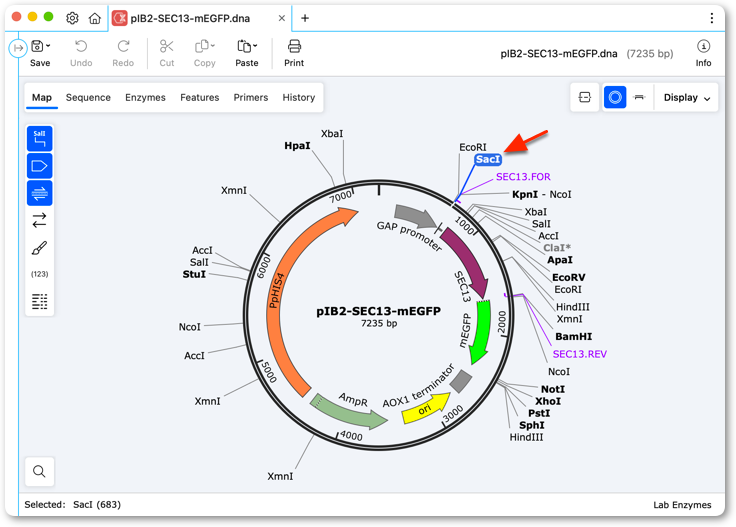The height and width of the screenshot is (527, 736).
Task: Select the circular map view toggle
Action: click(x=615, y=98)
